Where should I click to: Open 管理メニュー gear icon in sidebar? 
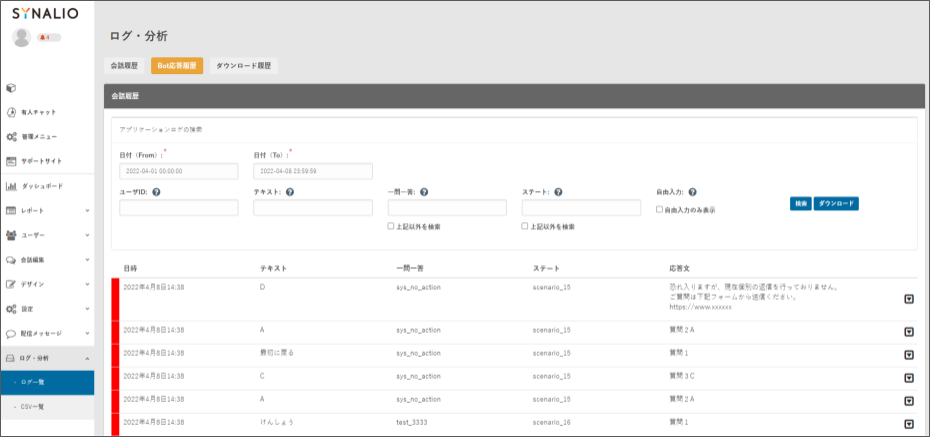click(x=11, y=136)
